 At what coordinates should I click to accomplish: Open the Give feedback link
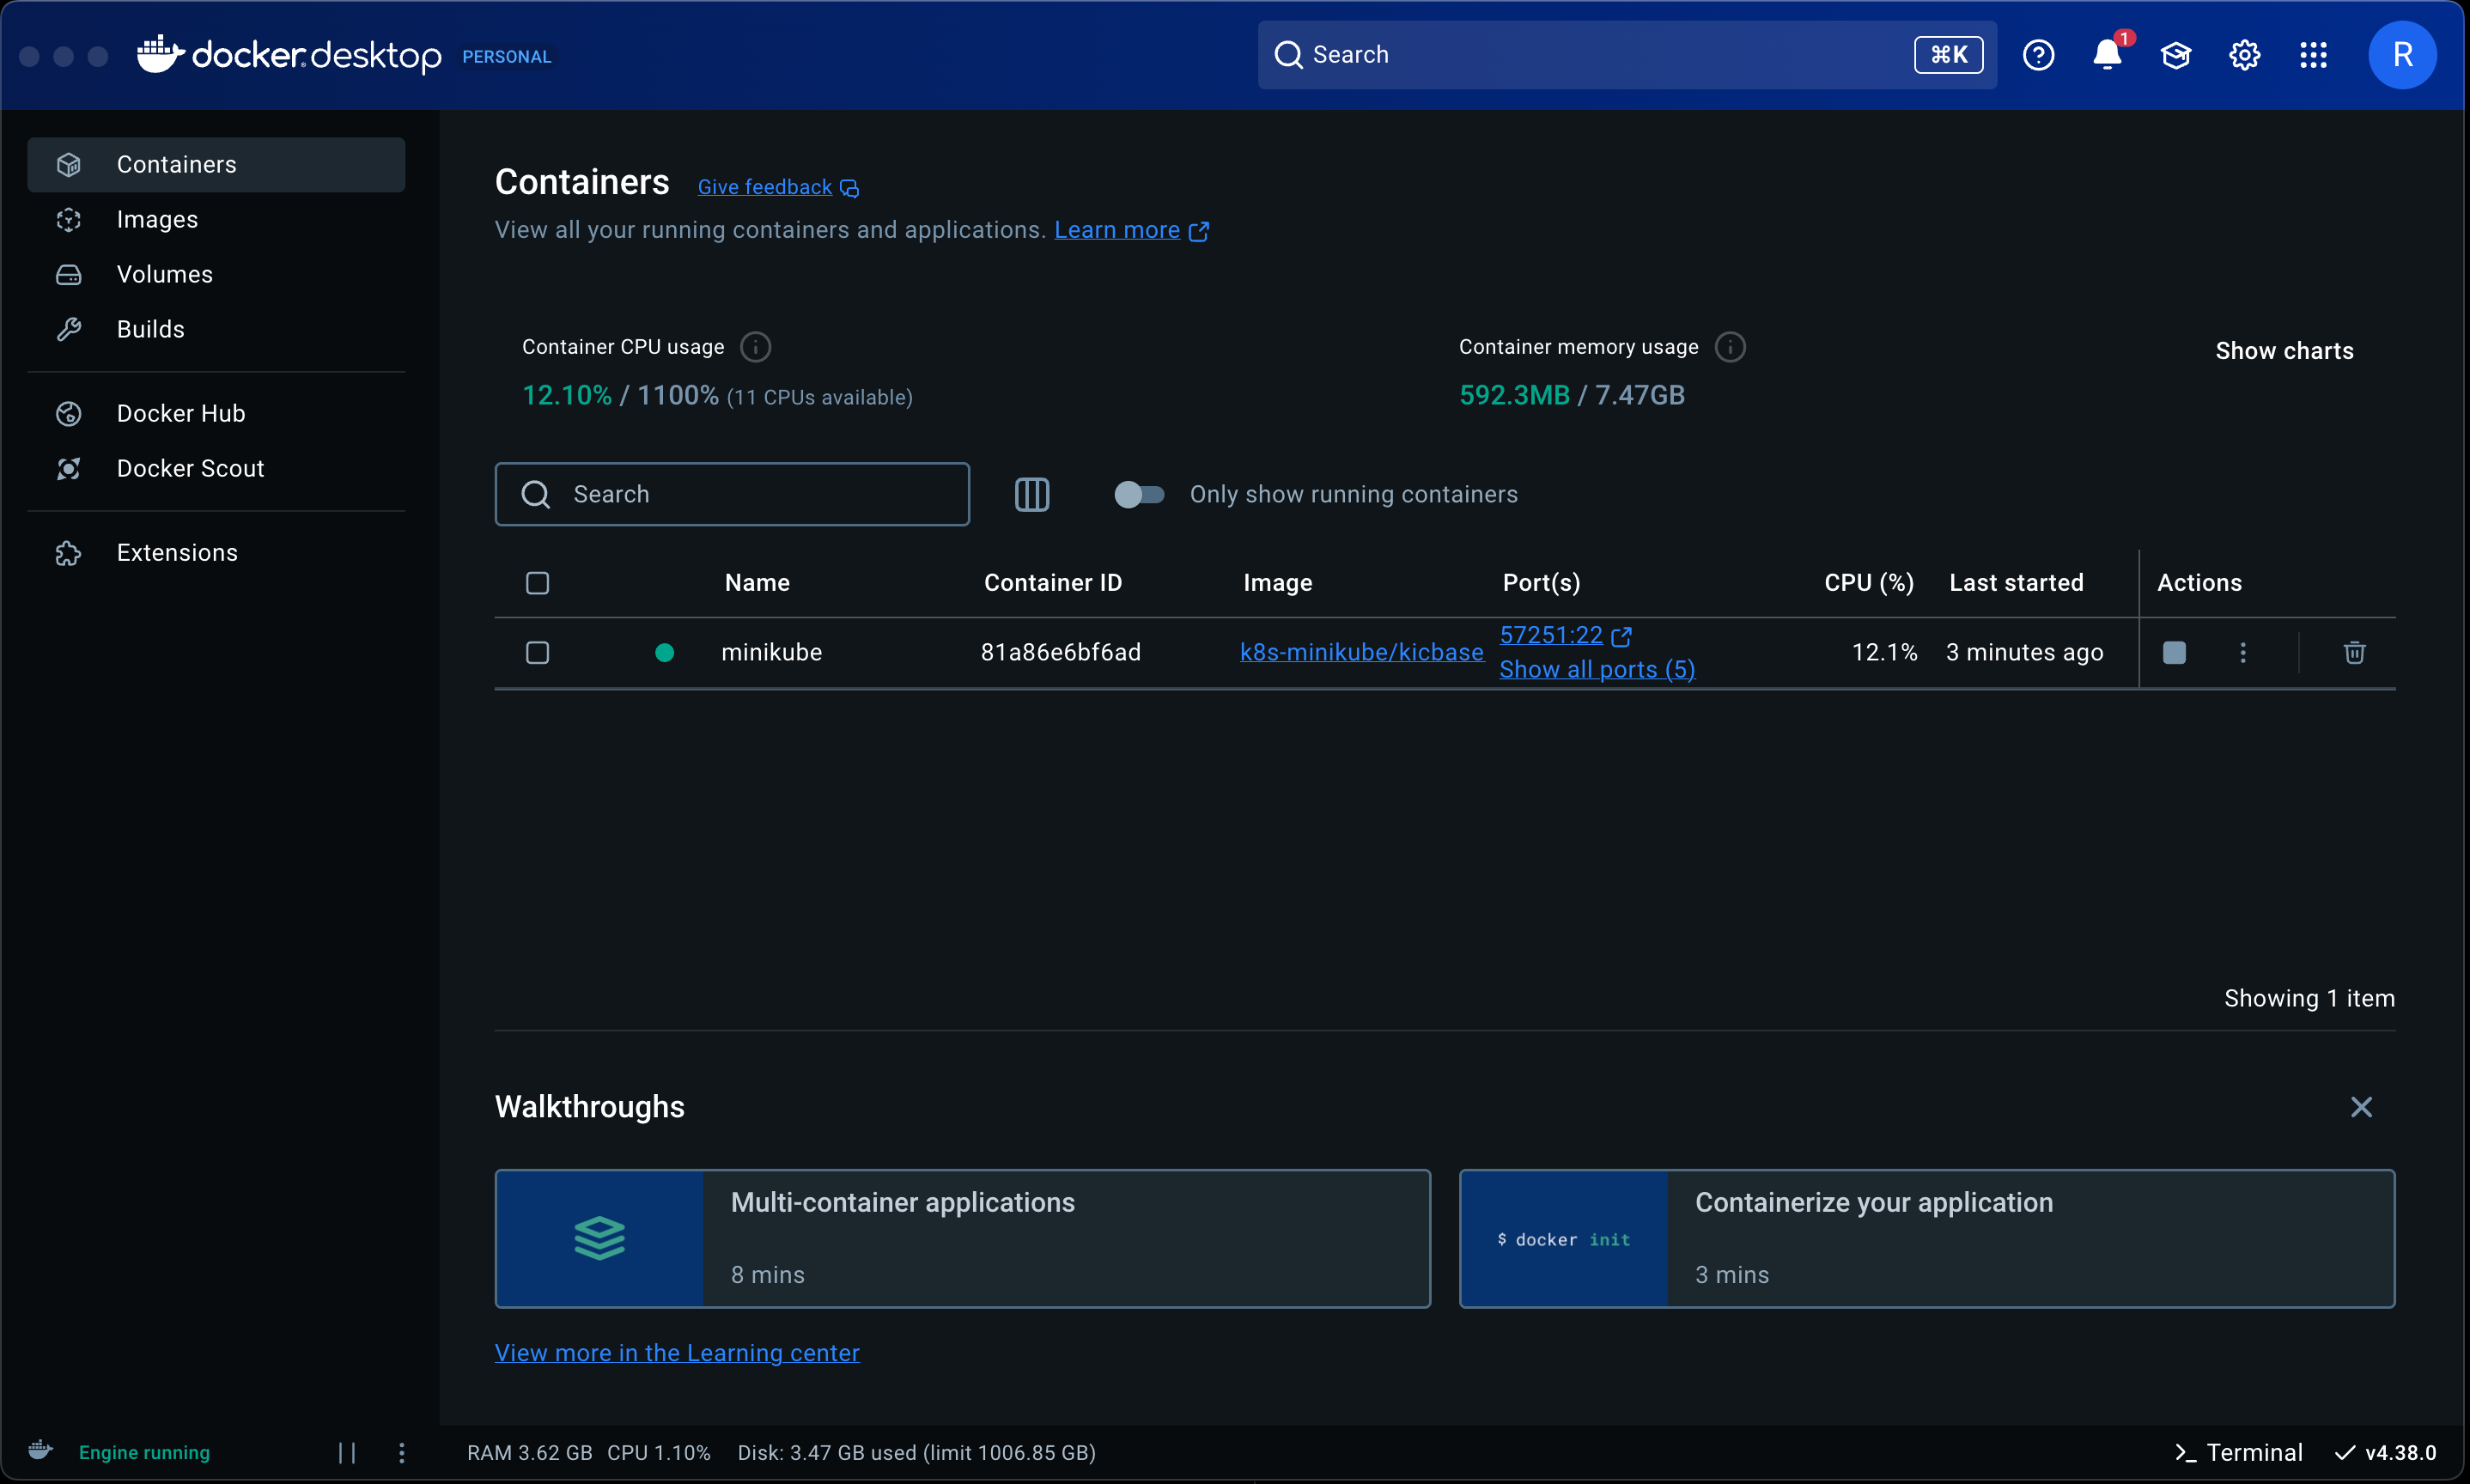778,187
